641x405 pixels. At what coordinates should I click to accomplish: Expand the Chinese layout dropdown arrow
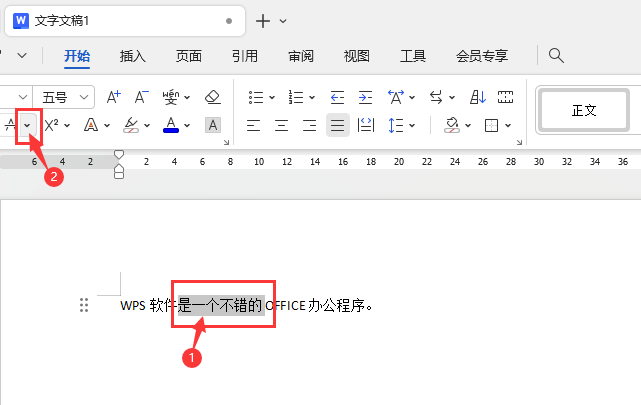point(412,97)
